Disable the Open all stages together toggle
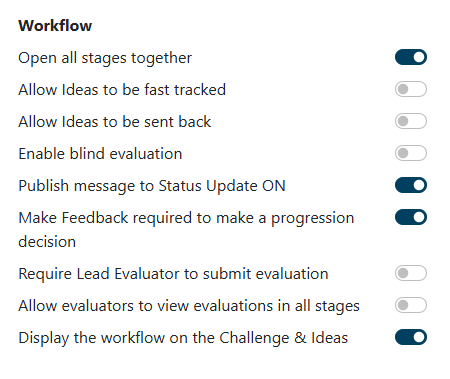450x379 pixels. pos(411,57)
